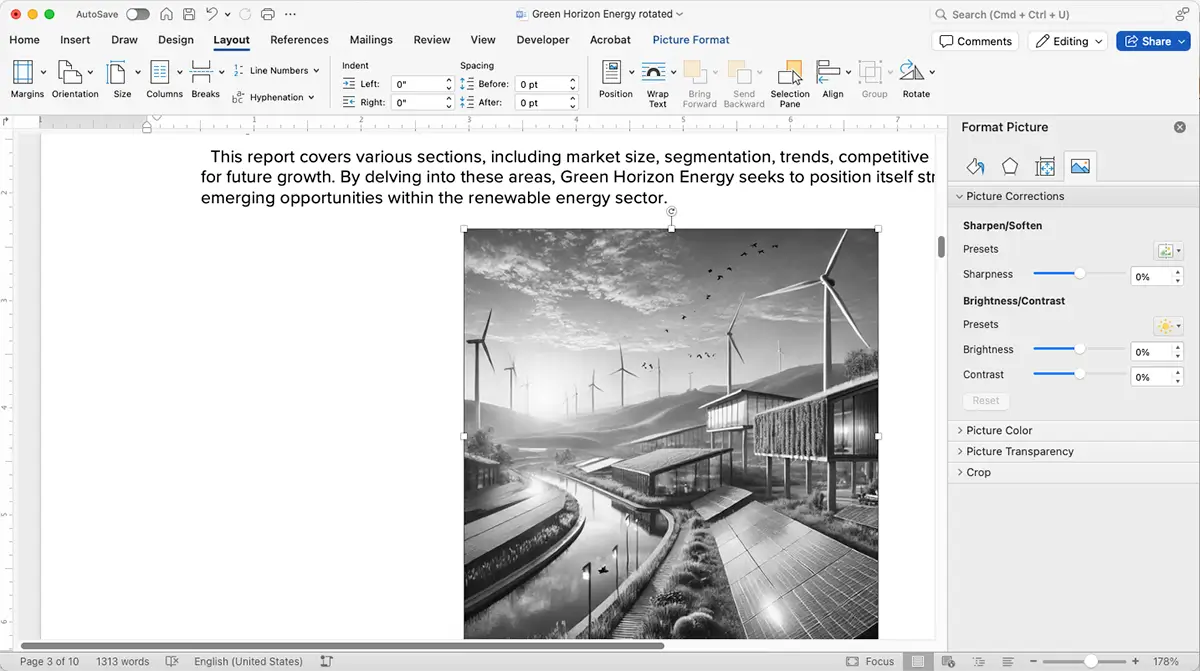Viewport: 1200px width, 671px height.
Task: Open the Line Numbers dropdown
Action: click(276, 70)
